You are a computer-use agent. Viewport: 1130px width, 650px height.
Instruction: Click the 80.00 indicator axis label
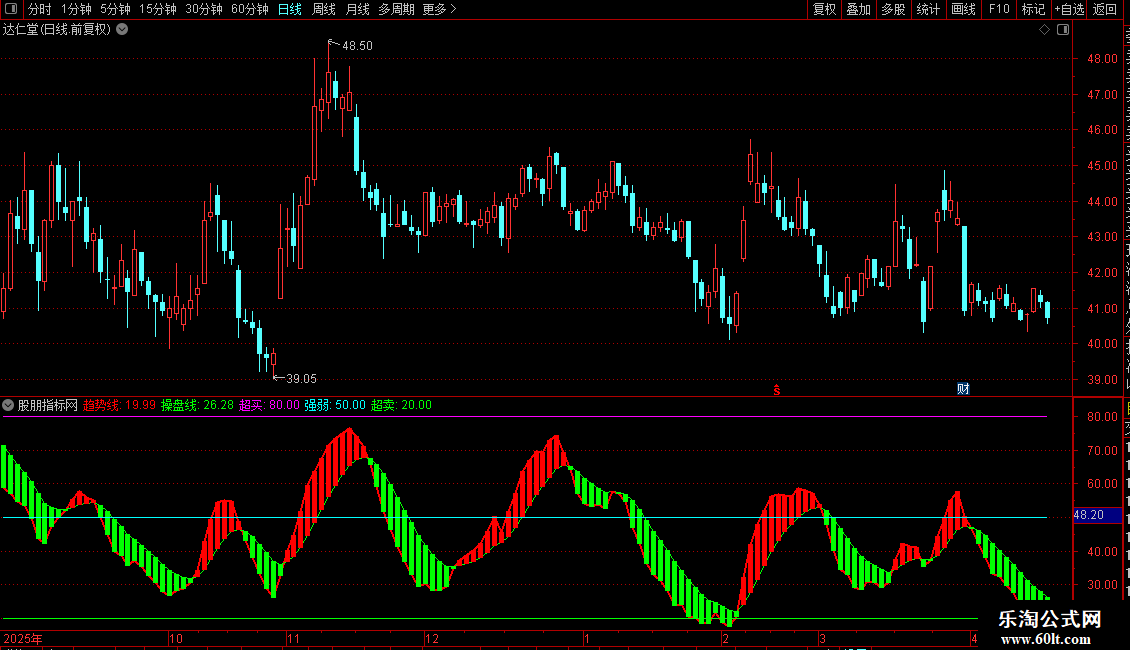coord(1103,417)
